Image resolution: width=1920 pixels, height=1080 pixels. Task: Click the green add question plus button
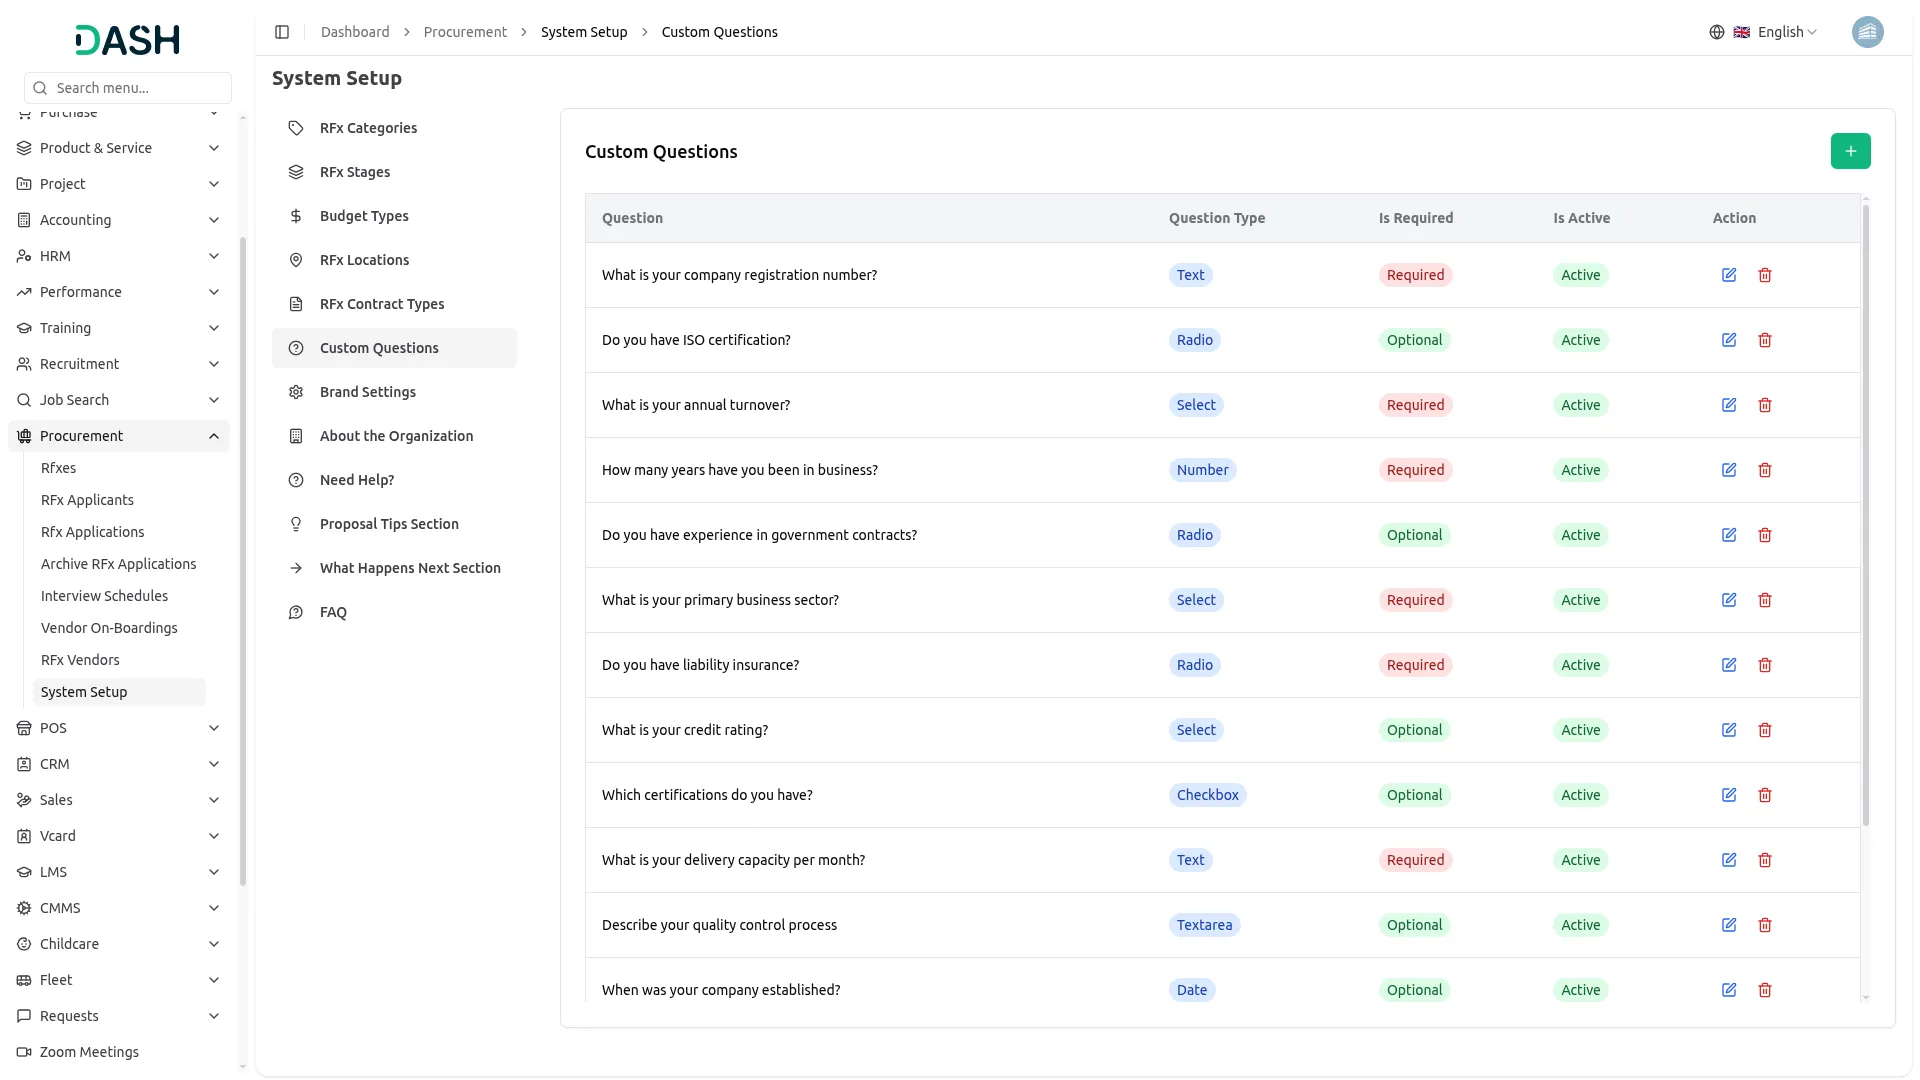[x=1850, y=151]
